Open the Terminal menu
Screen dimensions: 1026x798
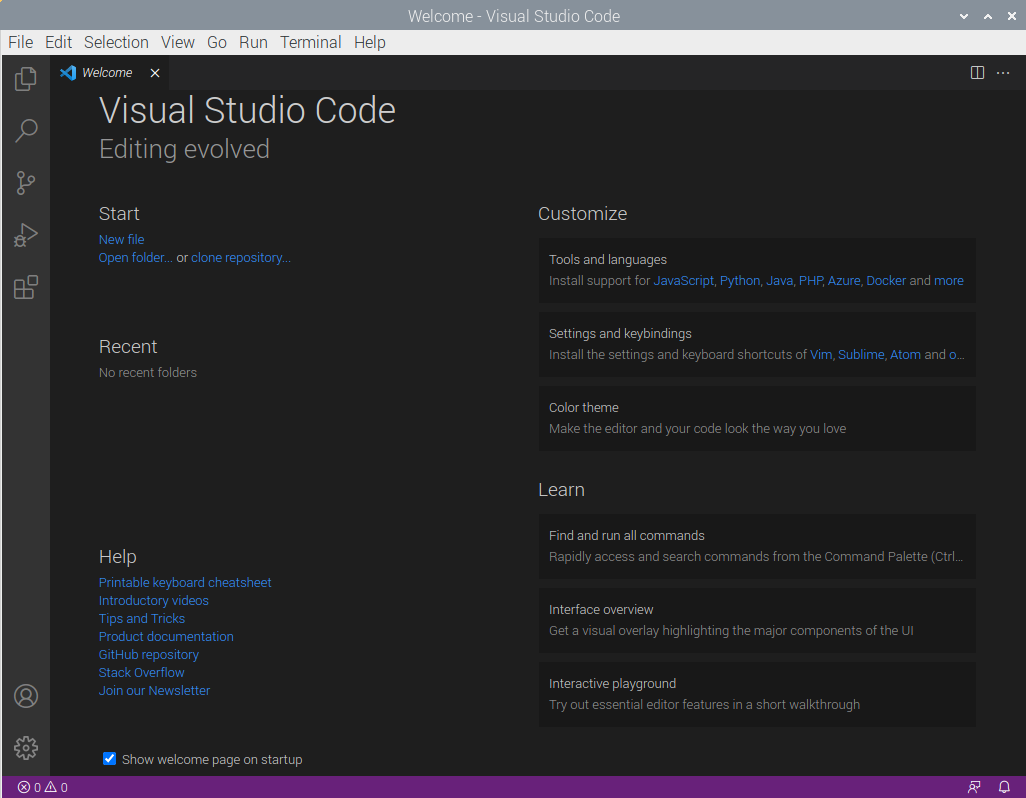click(310, 42)
